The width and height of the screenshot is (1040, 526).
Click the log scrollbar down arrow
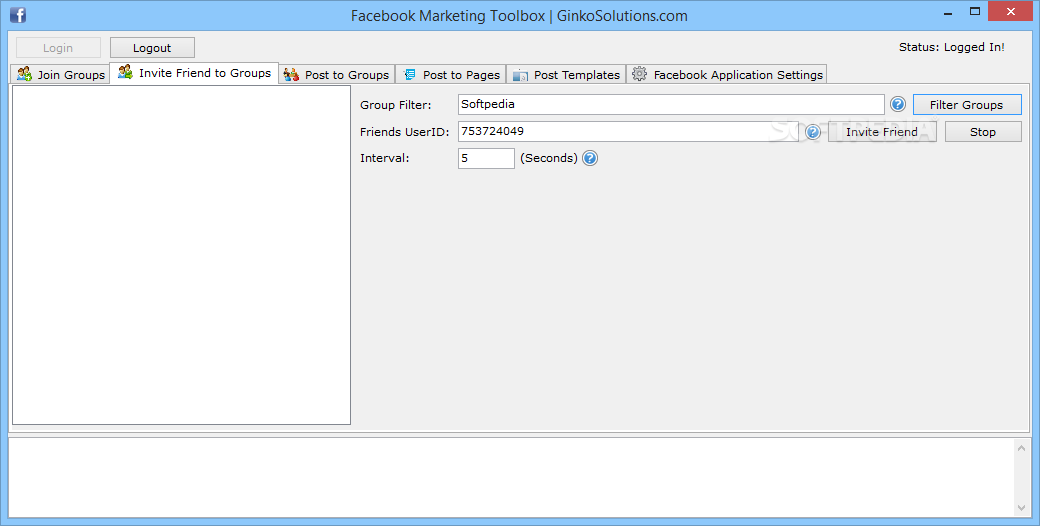coord(1021,508)
